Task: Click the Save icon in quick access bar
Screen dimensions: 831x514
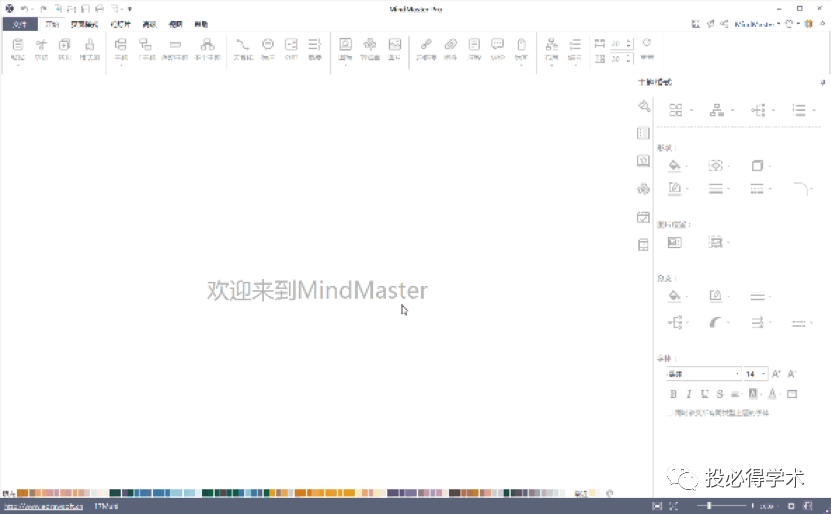Action: 85,9
